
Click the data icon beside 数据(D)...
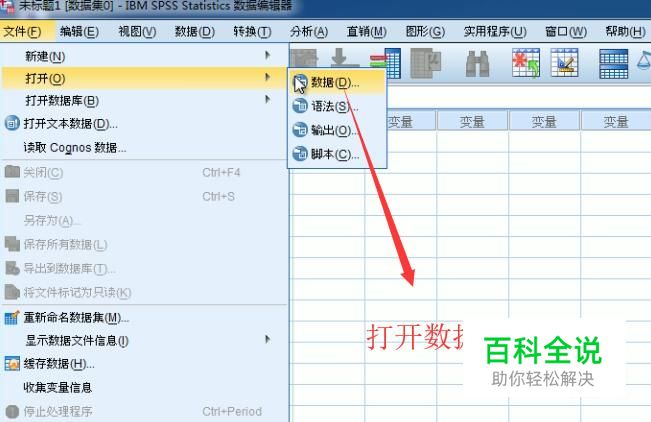pyautogui.click(x=300, y=82)
